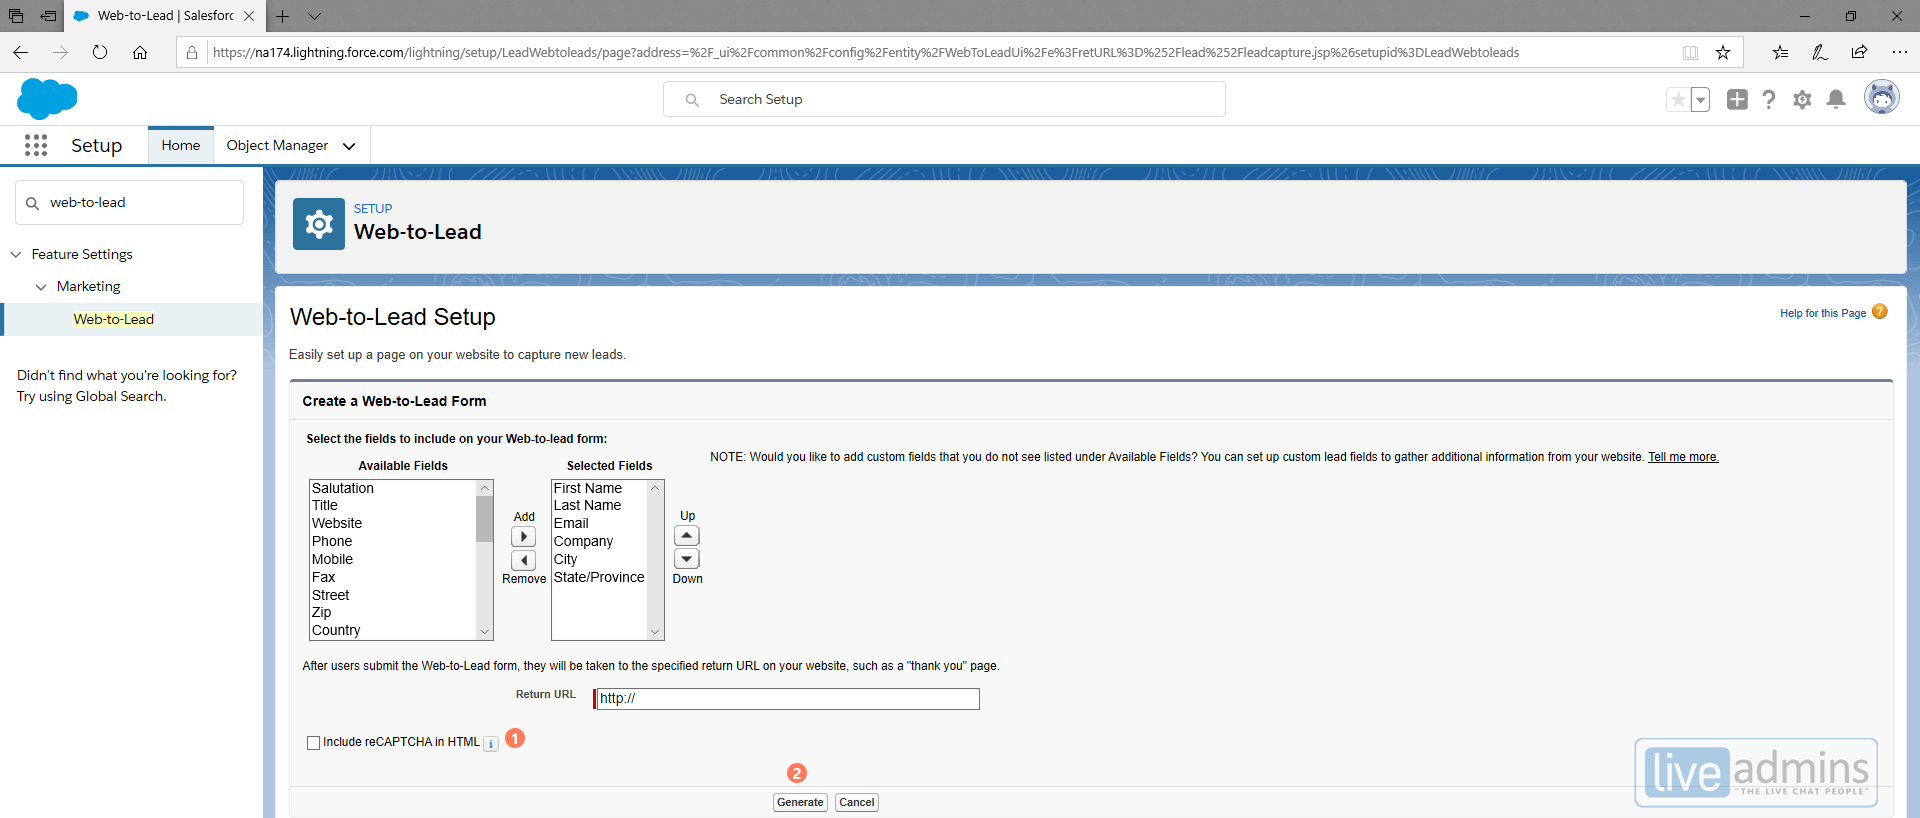Select Street in Available Fields
Viewport: 1920px width, 818px height.
pyautogui.click(x=331, y=595)
